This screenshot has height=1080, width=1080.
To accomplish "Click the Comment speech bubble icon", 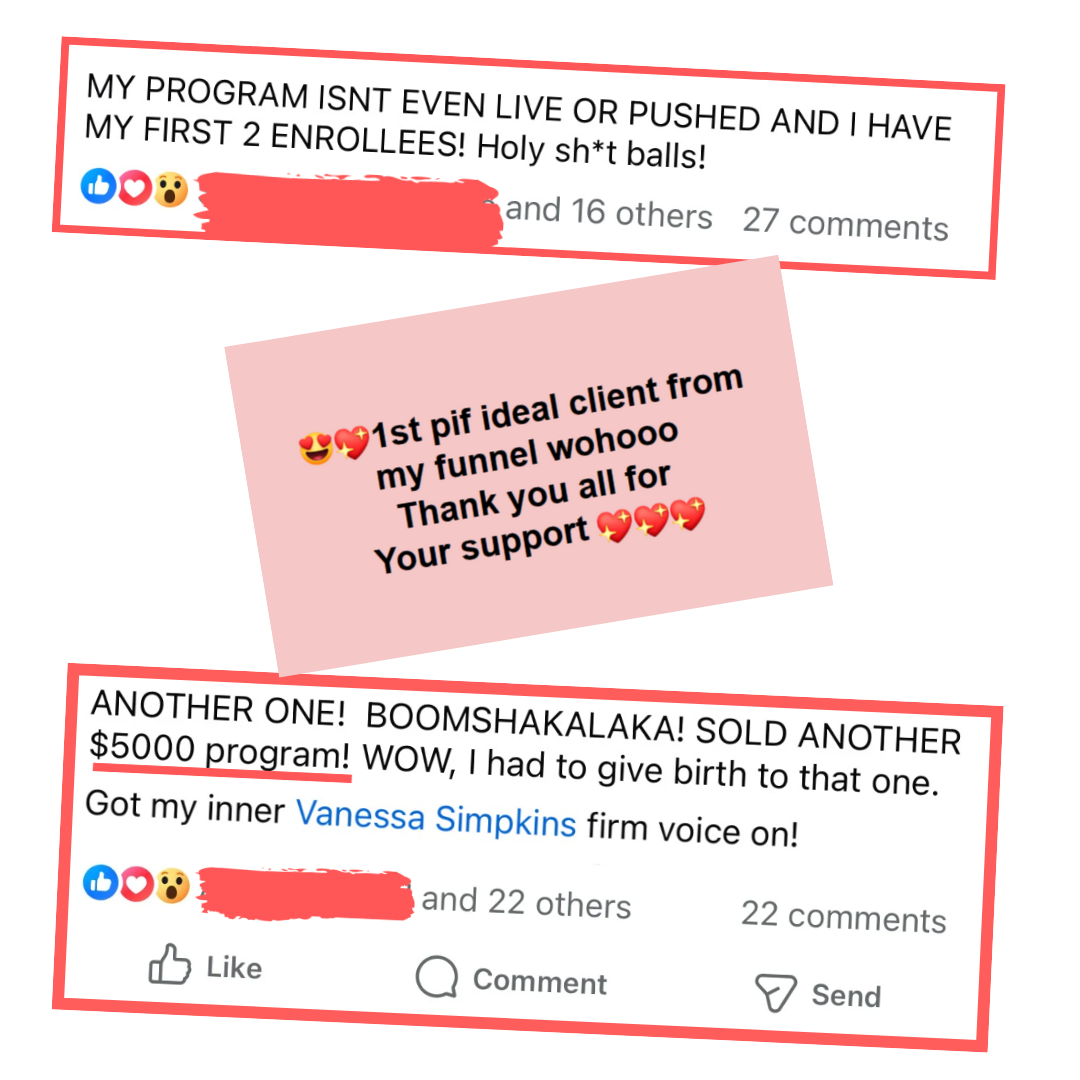I will point(437,976).
